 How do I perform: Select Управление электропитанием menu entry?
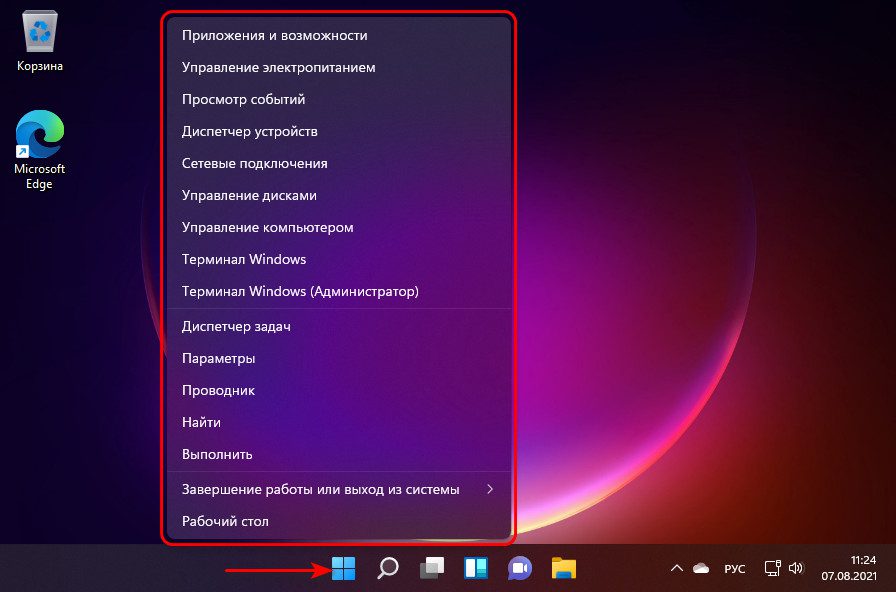(339, 67)
